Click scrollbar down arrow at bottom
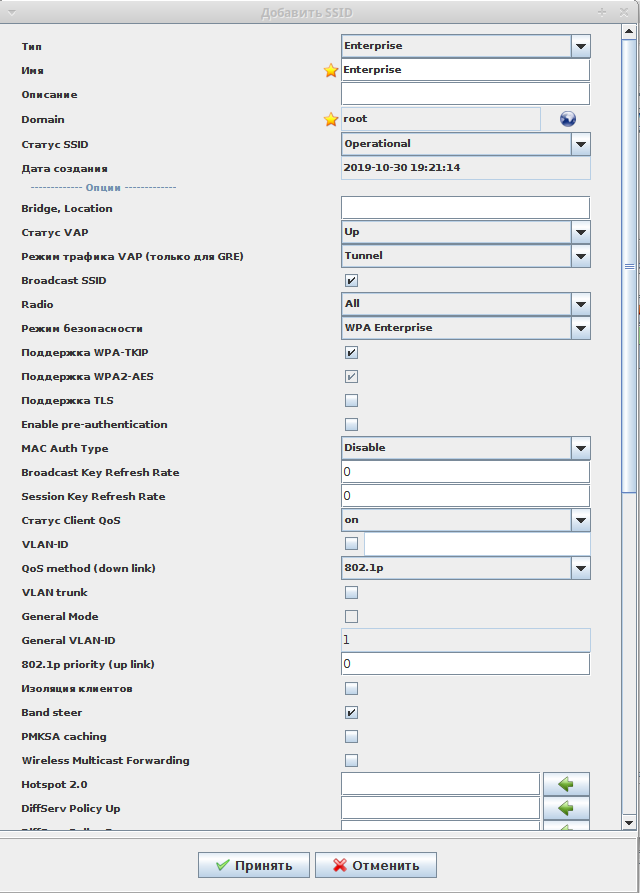 629,822
